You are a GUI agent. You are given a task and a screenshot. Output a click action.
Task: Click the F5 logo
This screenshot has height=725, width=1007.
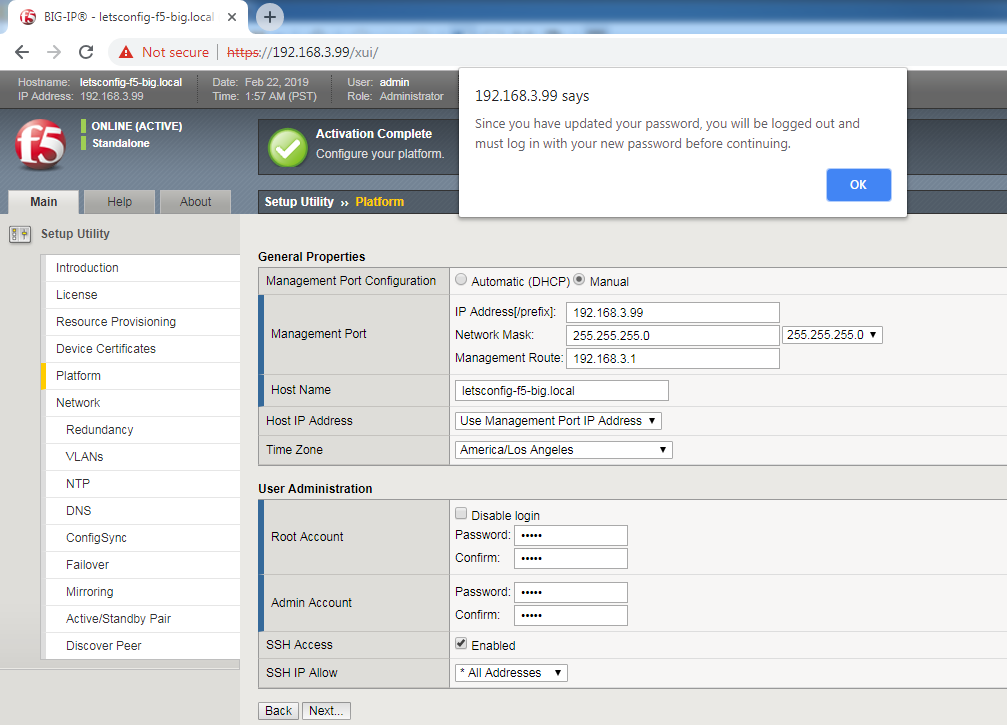tap(38, 146)
